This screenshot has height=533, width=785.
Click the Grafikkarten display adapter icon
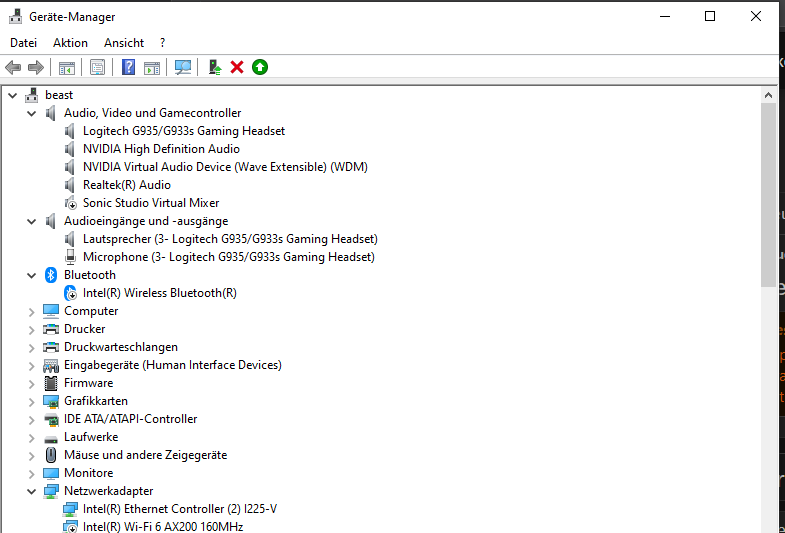(51, 401)
